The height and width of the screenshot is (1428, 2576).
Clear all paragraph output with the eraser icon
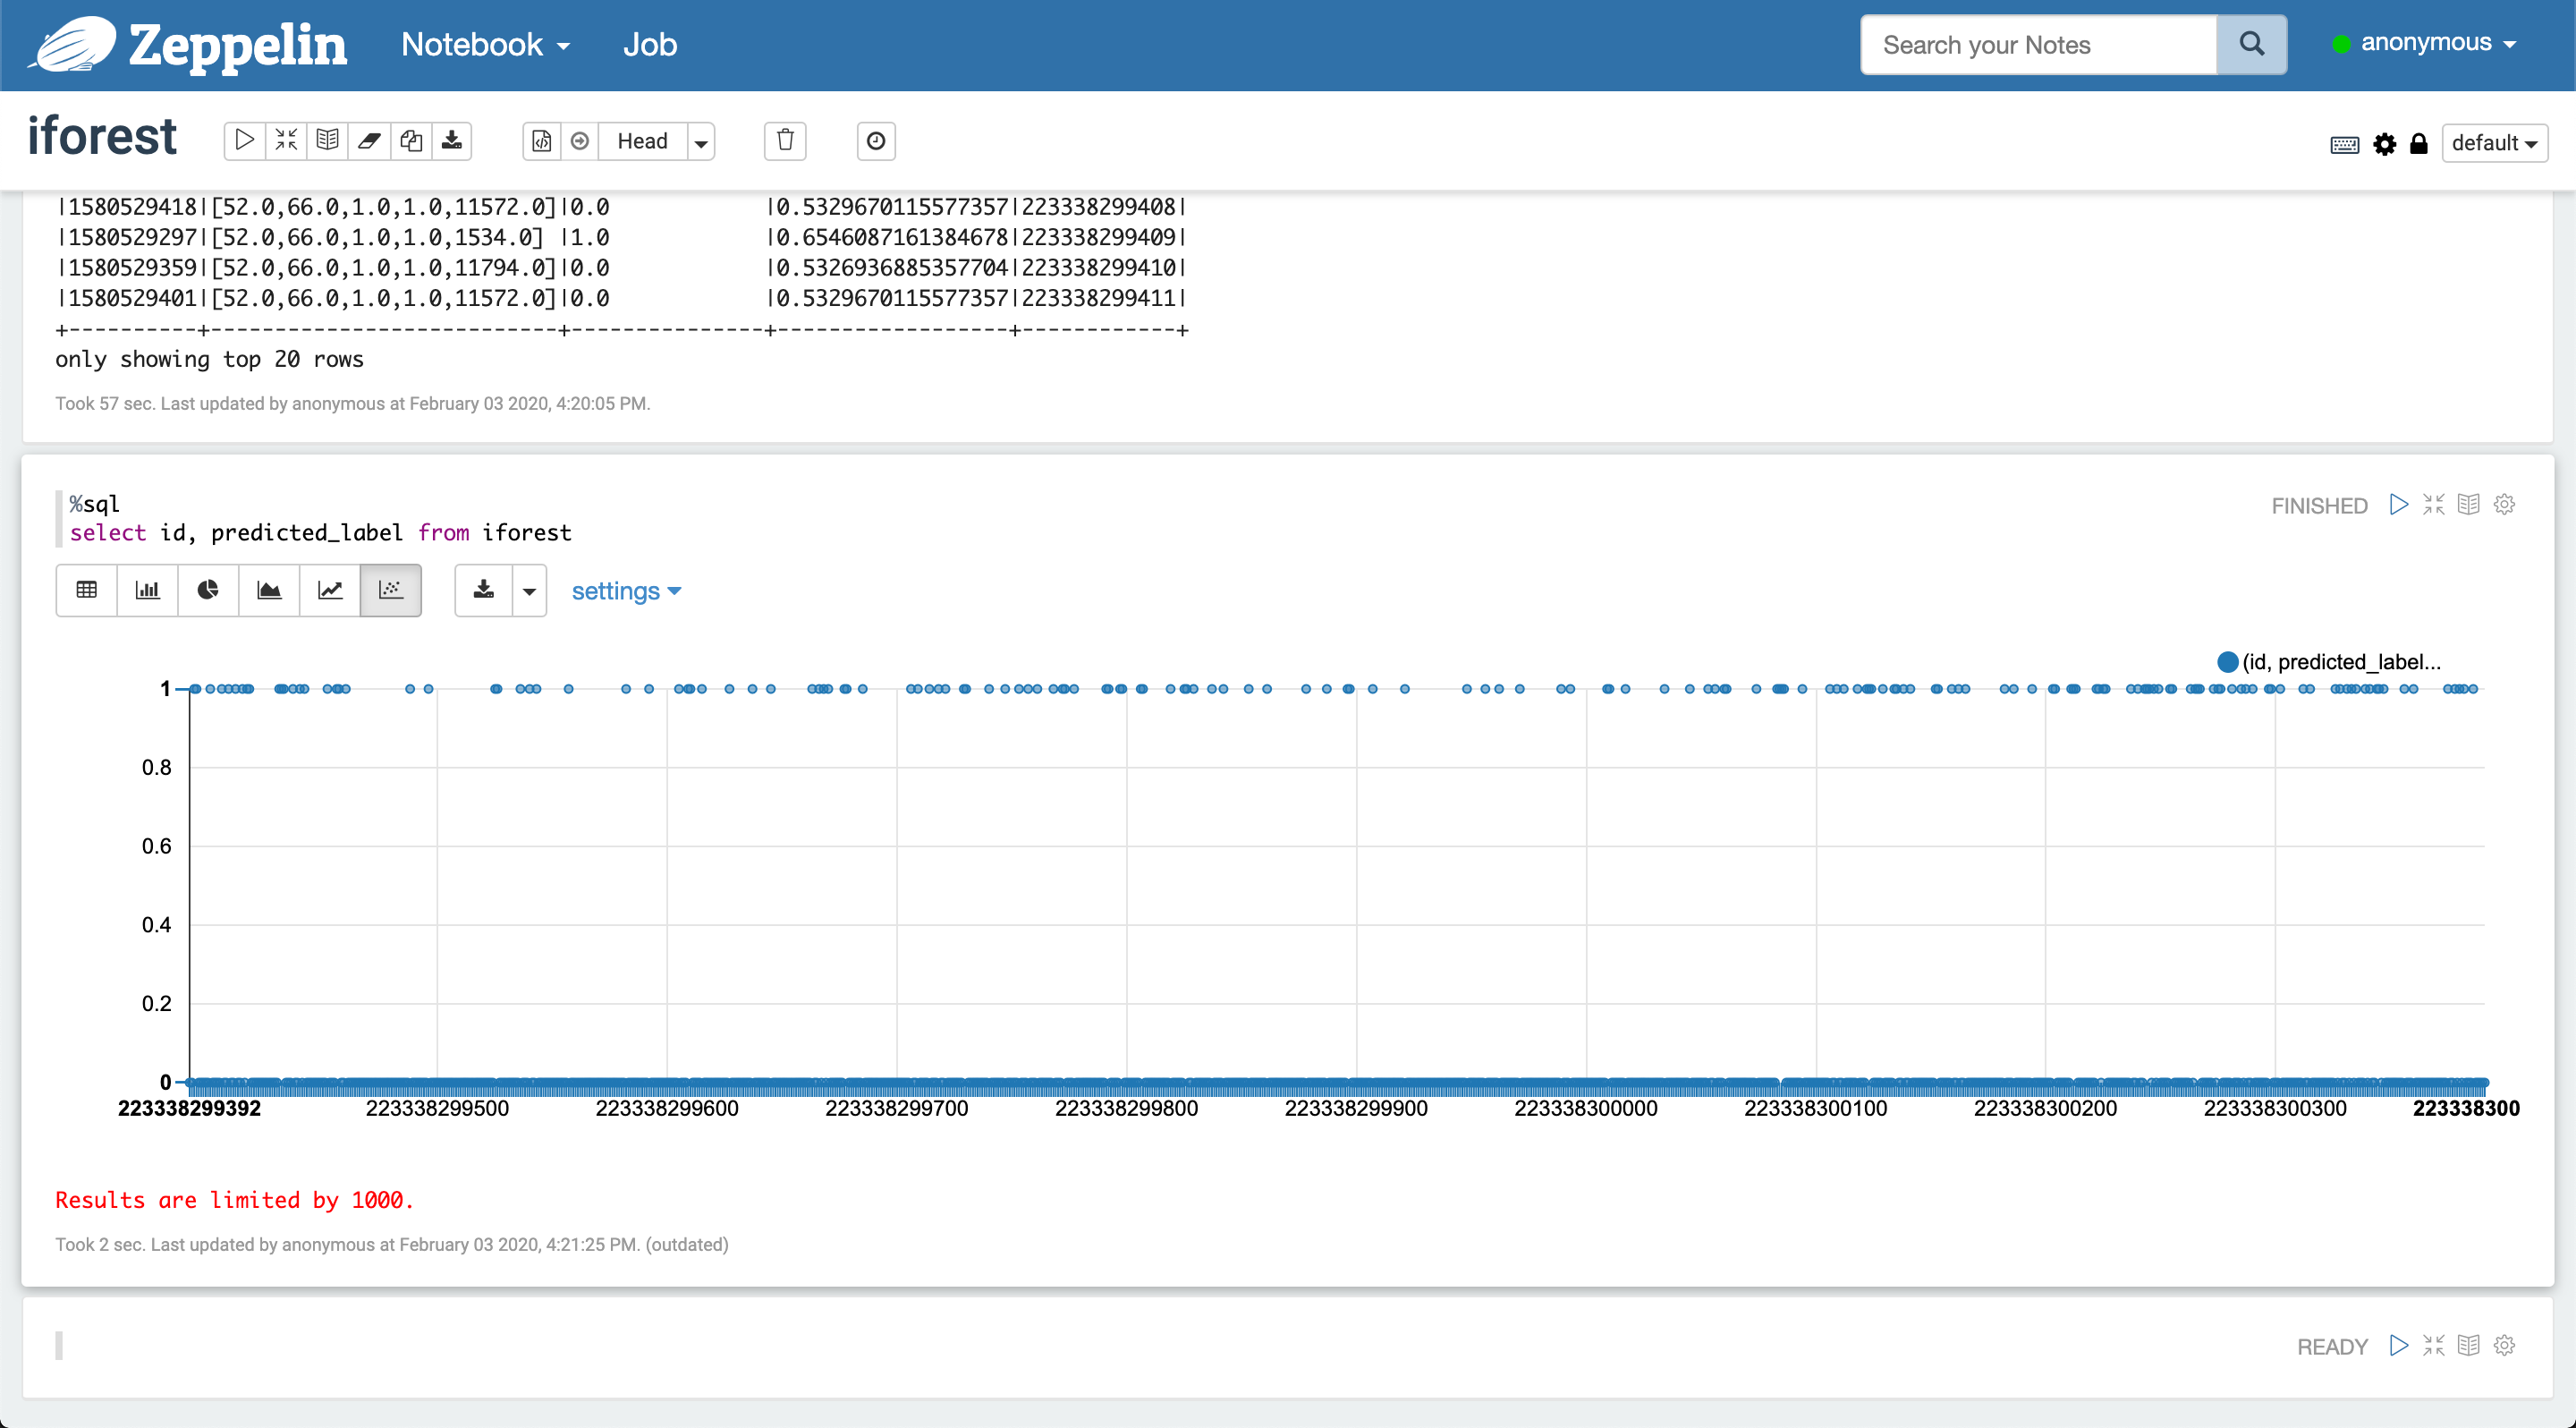pyautogui.click(x=369, y=141)
